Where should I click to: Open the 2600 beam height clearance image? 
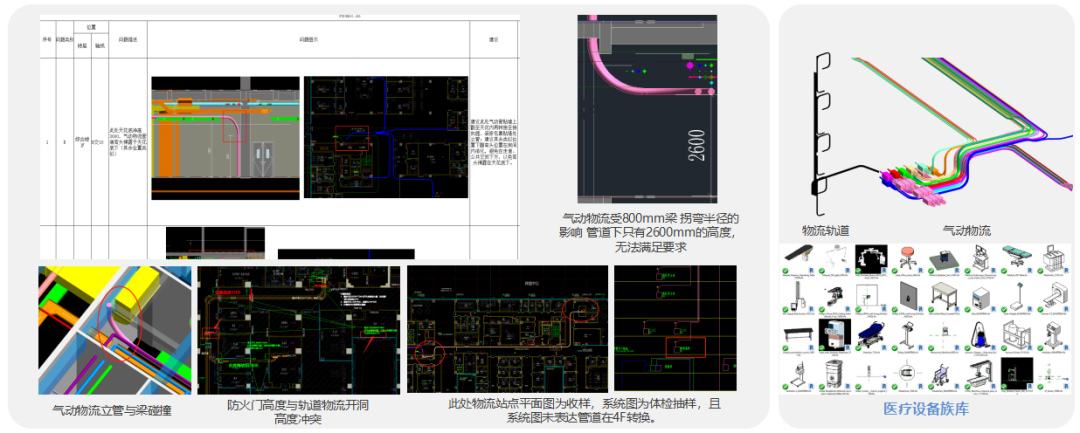pos(647,108)
